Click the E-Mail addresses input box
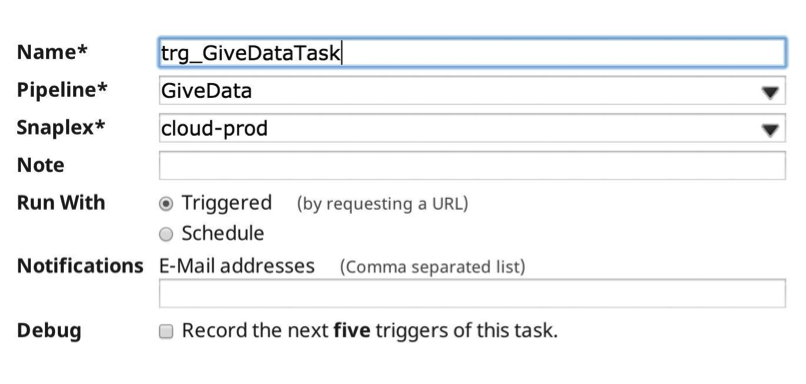This screenshot has width=806, height=384. (472, 293)
